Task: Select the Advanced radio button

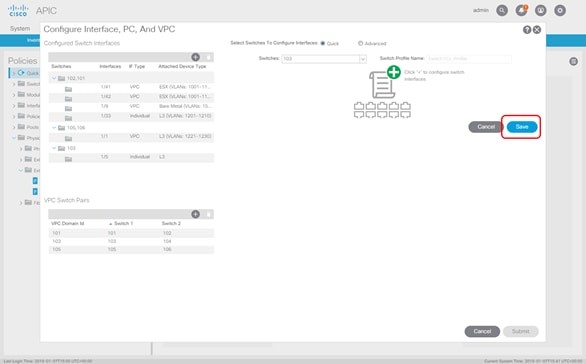Action: pos(361,43)
